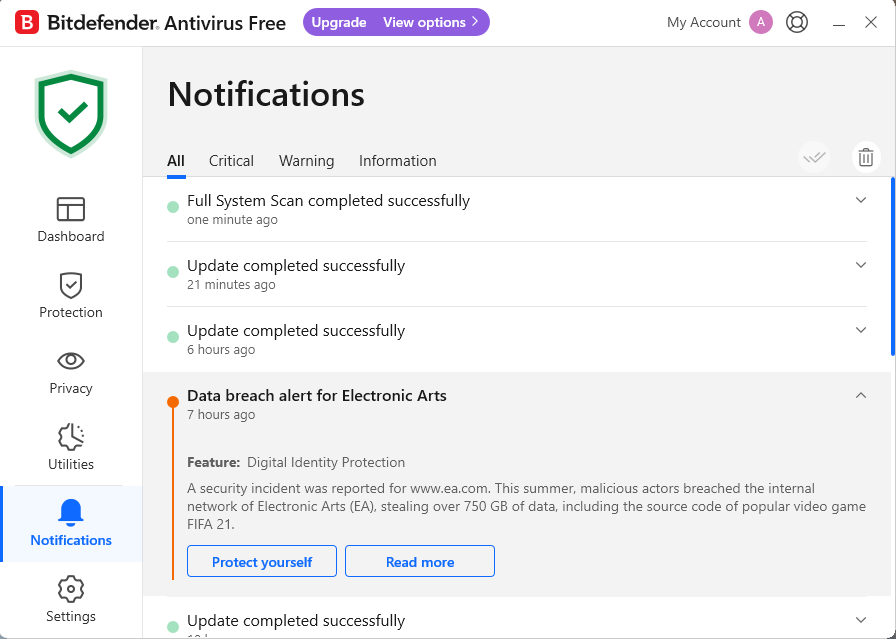This screenshot has width=896, height=639.
Task: Switch to the All notifications tab
Action: pyautogui.click(x=175, y=161)
